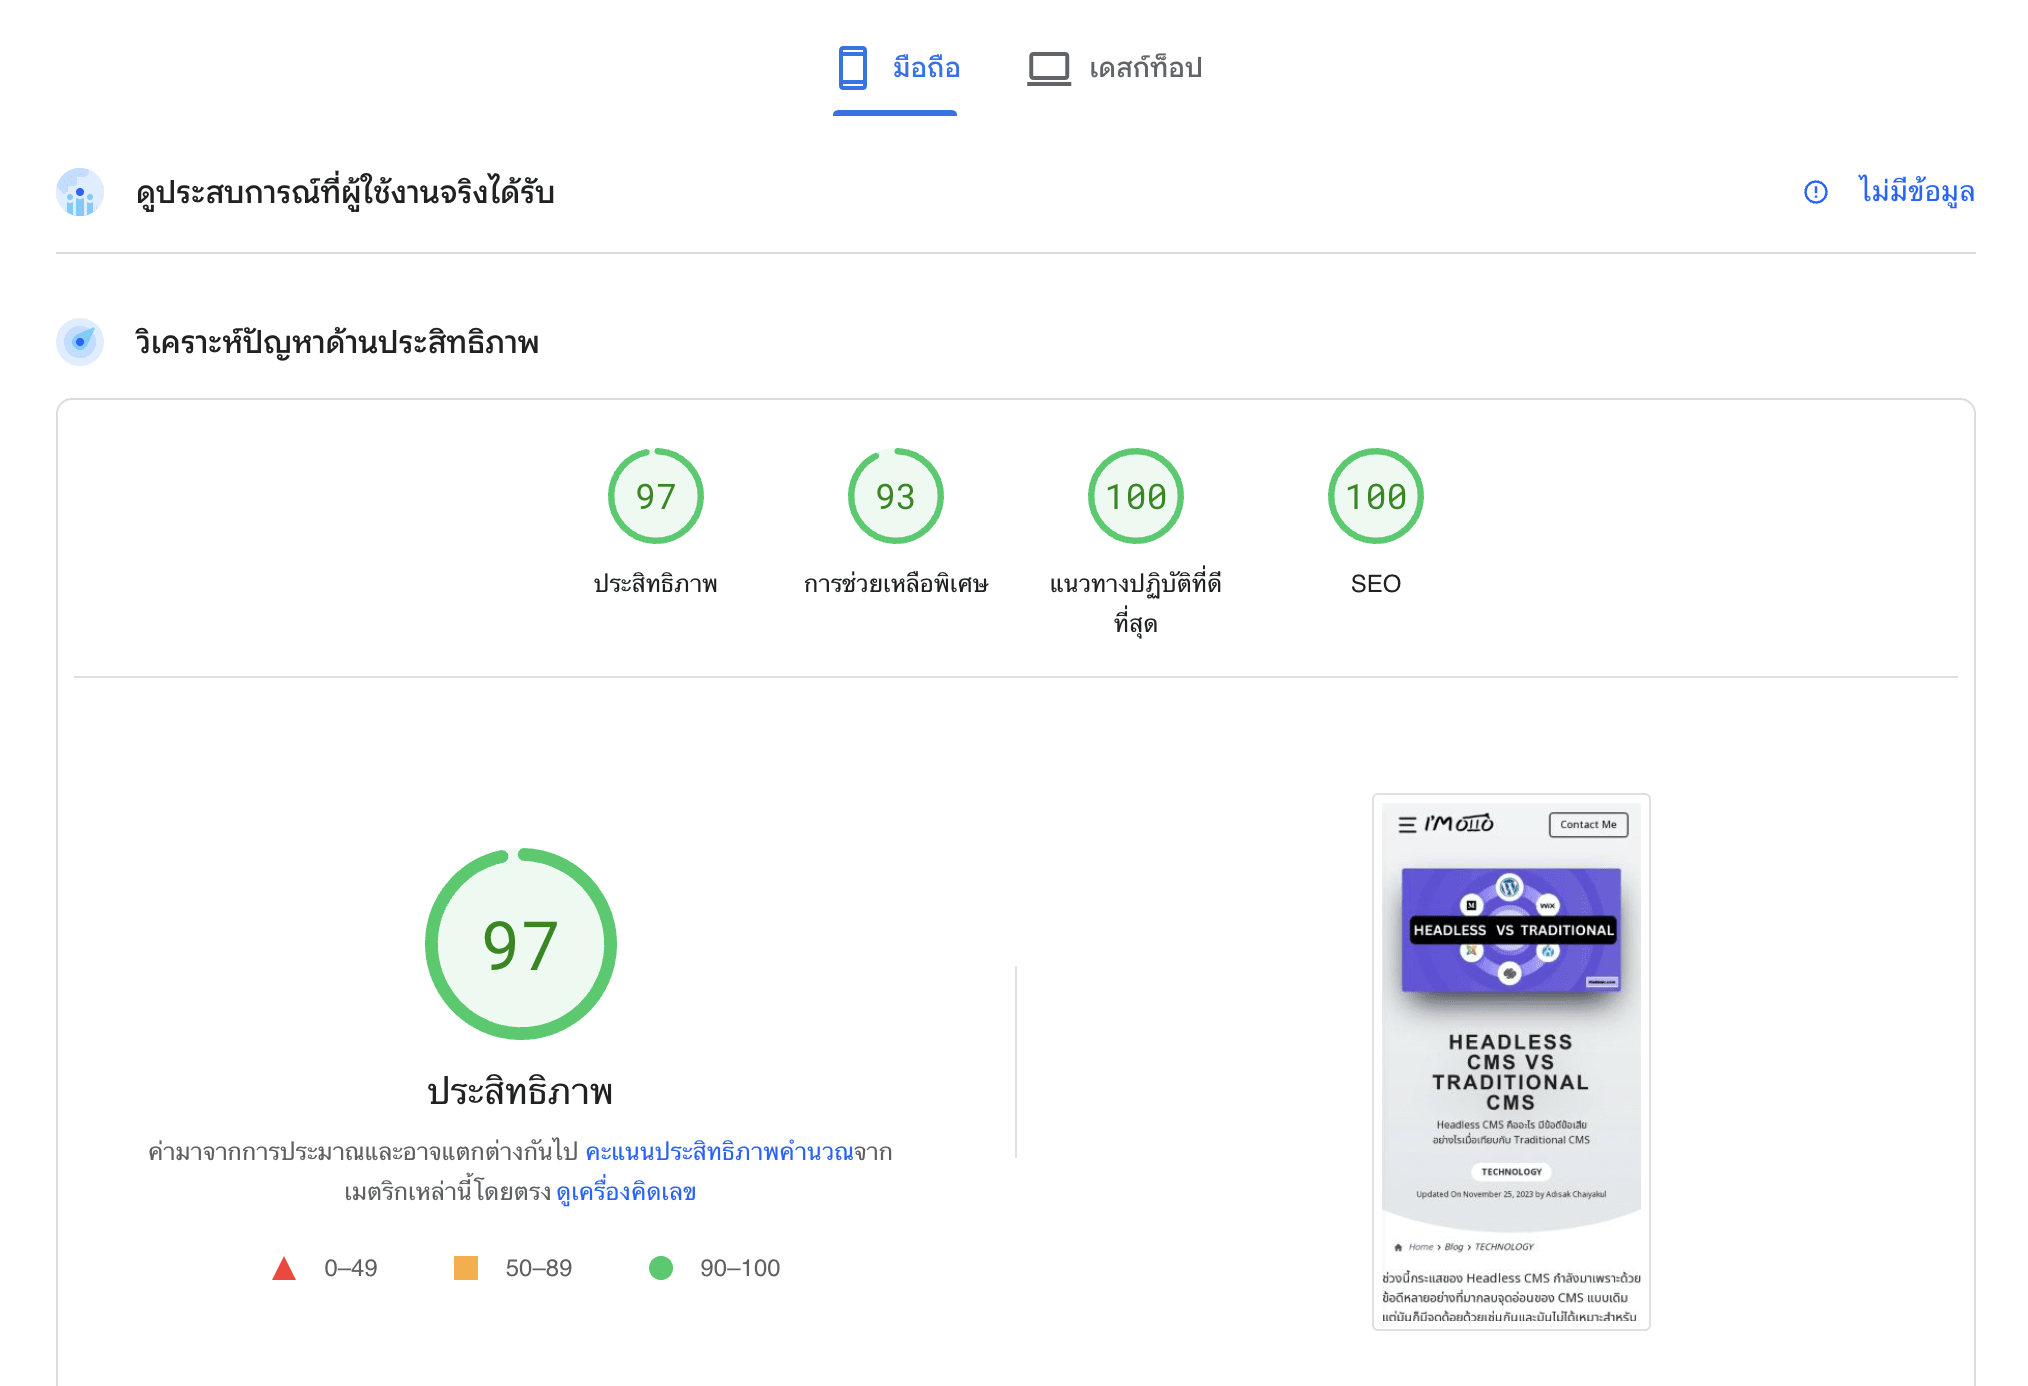2028x1386 pixels.
Task: Switch to the เดสก์ท็อป tab
Action: tap(1145, 68)
